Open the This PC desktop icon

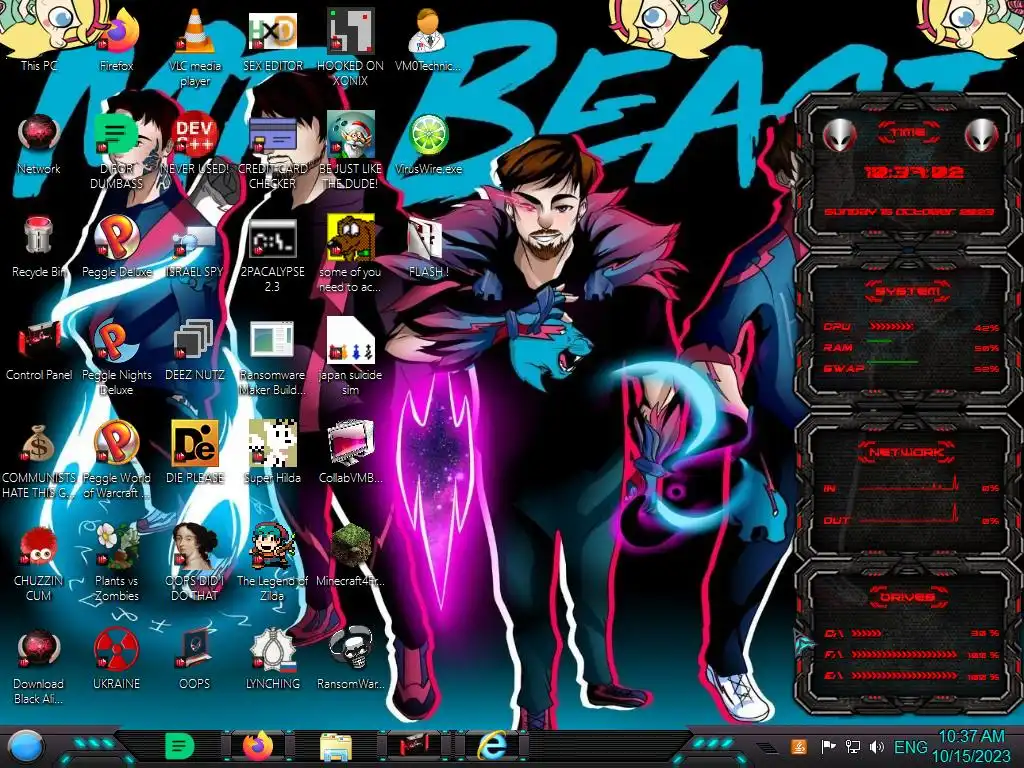(39, 40)
